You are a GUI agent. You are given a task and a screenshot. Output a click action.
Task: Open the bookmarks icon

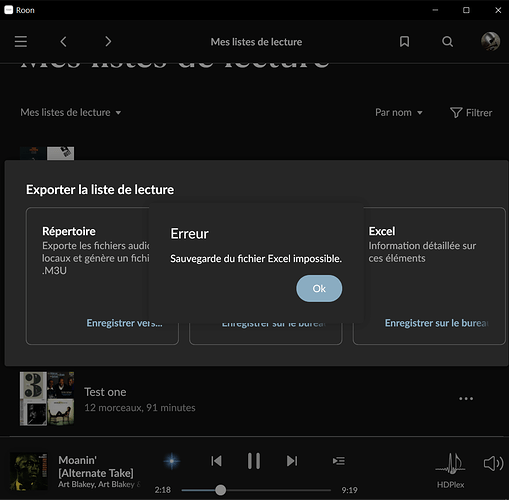click(404, 42)
